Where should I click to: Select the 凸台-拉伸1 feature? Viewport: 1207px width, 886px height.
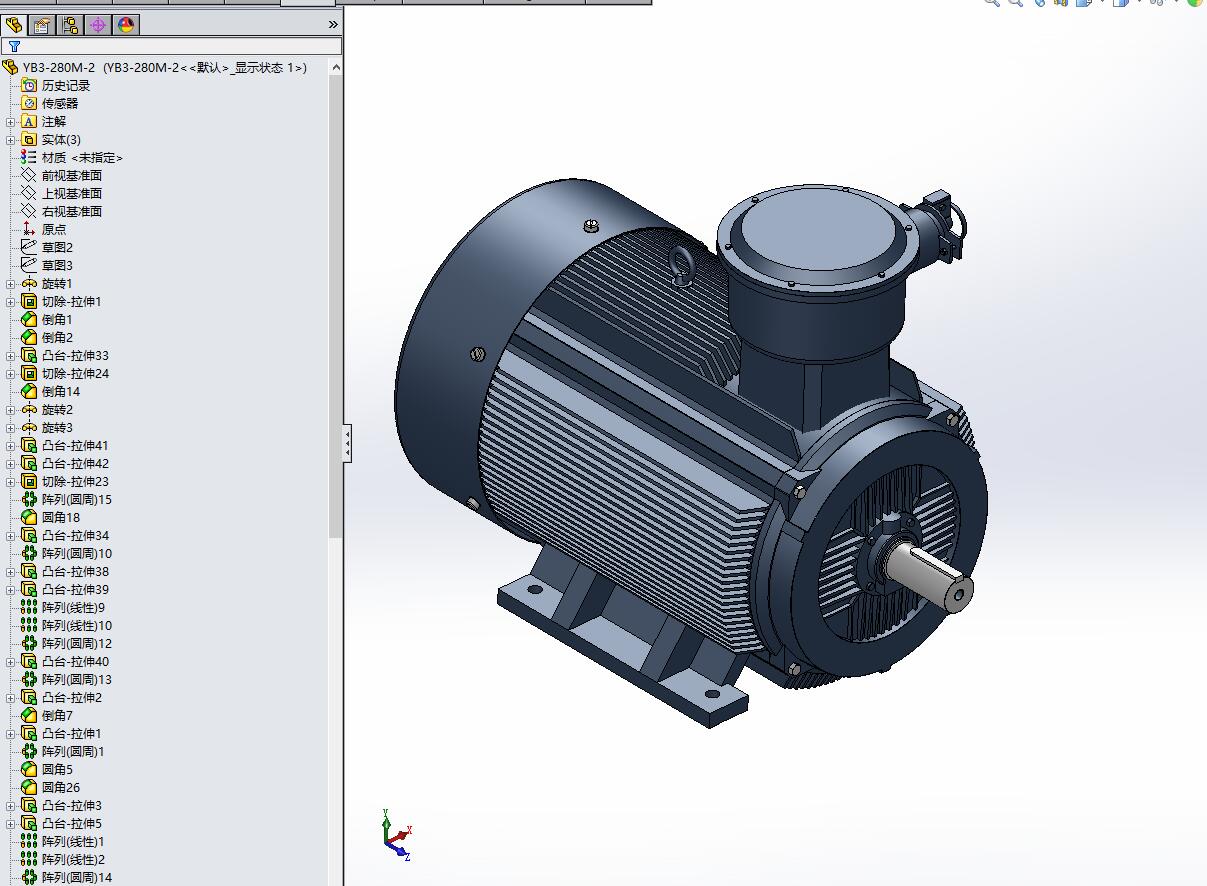62,733
